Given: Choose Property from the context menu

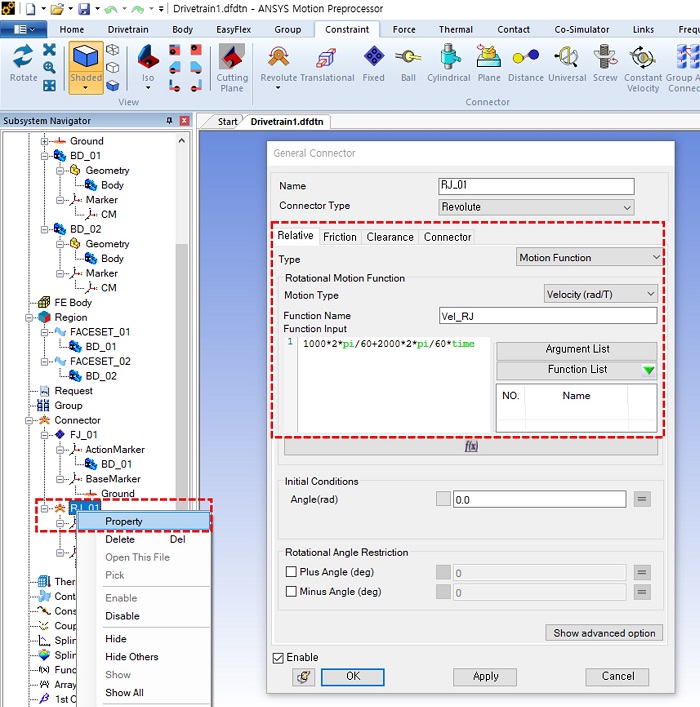Looking at the screenshot, I should pos(144,521).
